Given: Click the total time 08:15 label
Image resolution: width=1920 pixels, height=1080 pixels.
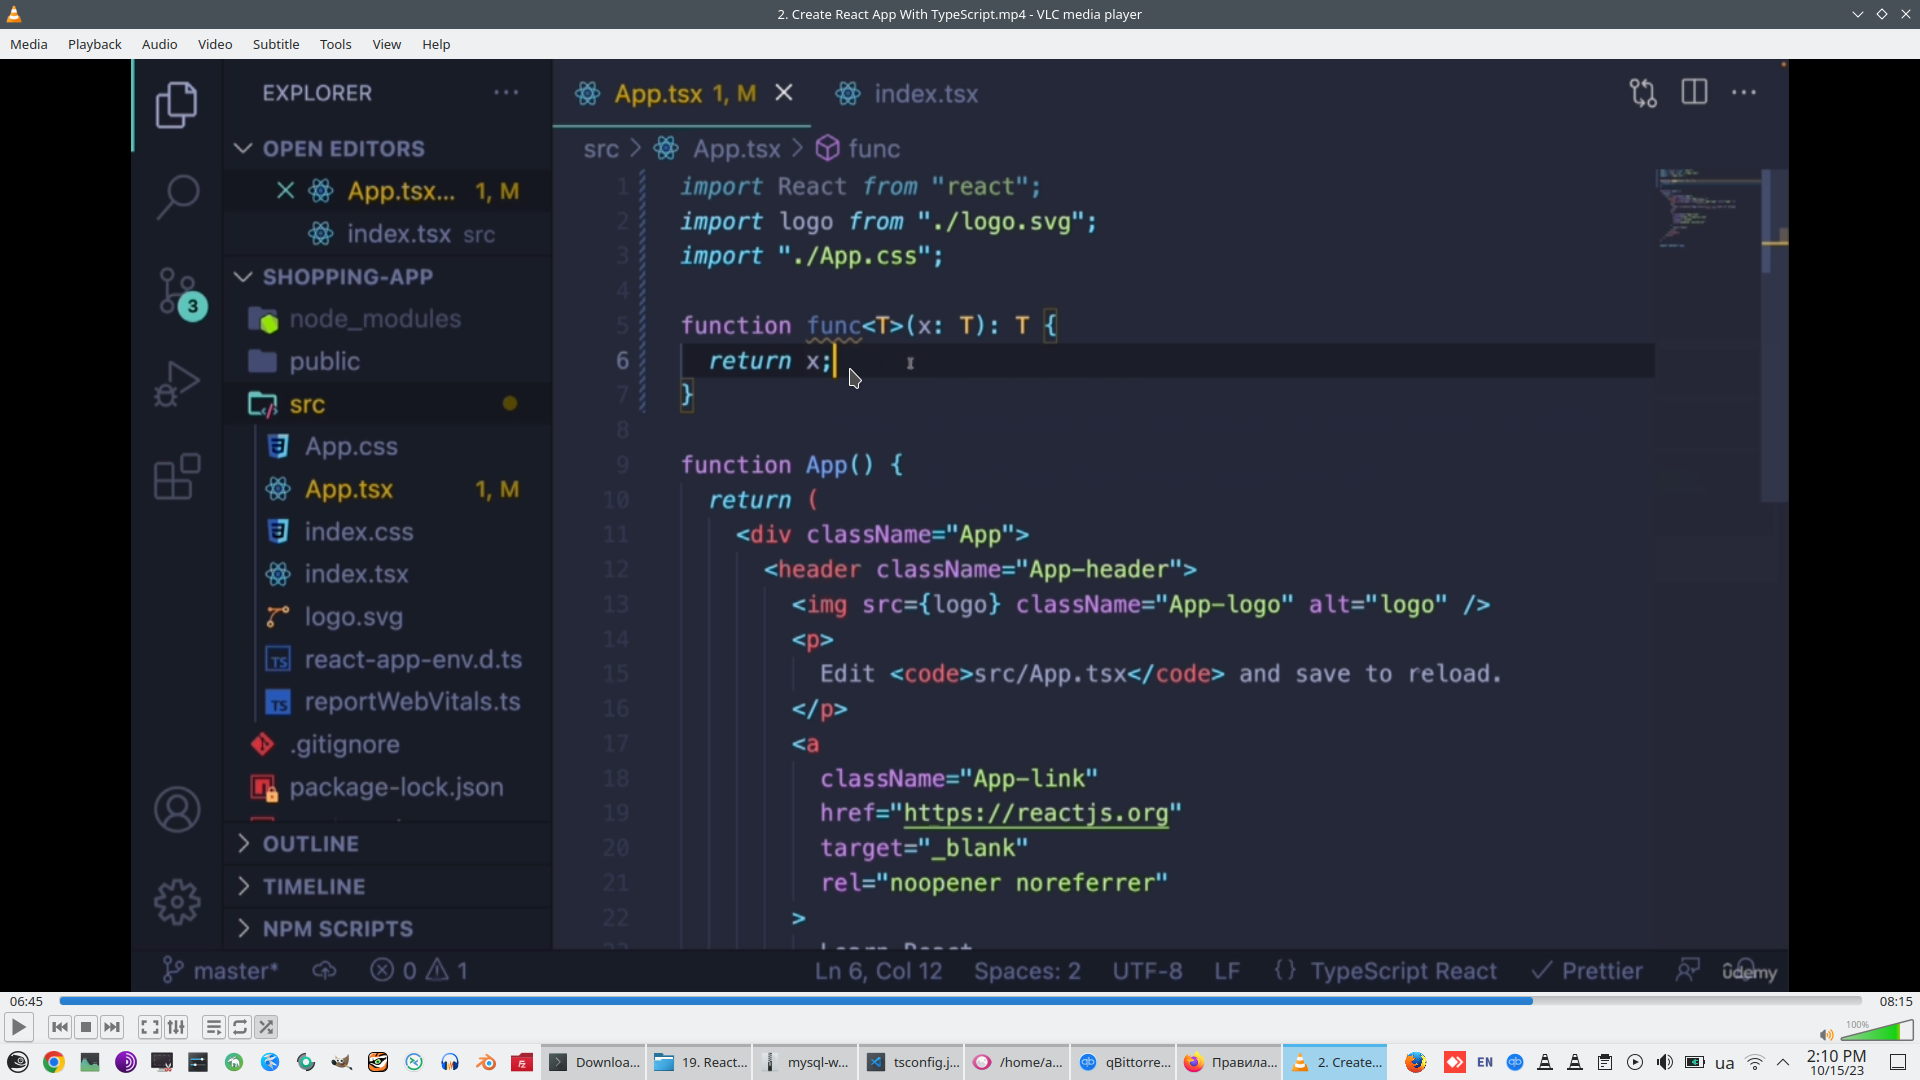Looking at the screenshot, I should [x=1895, y=1001].
